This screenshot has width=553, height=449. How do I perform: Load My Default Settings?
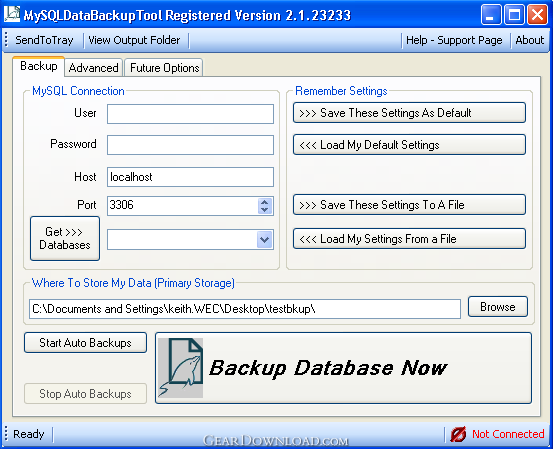tap(409, 145)
